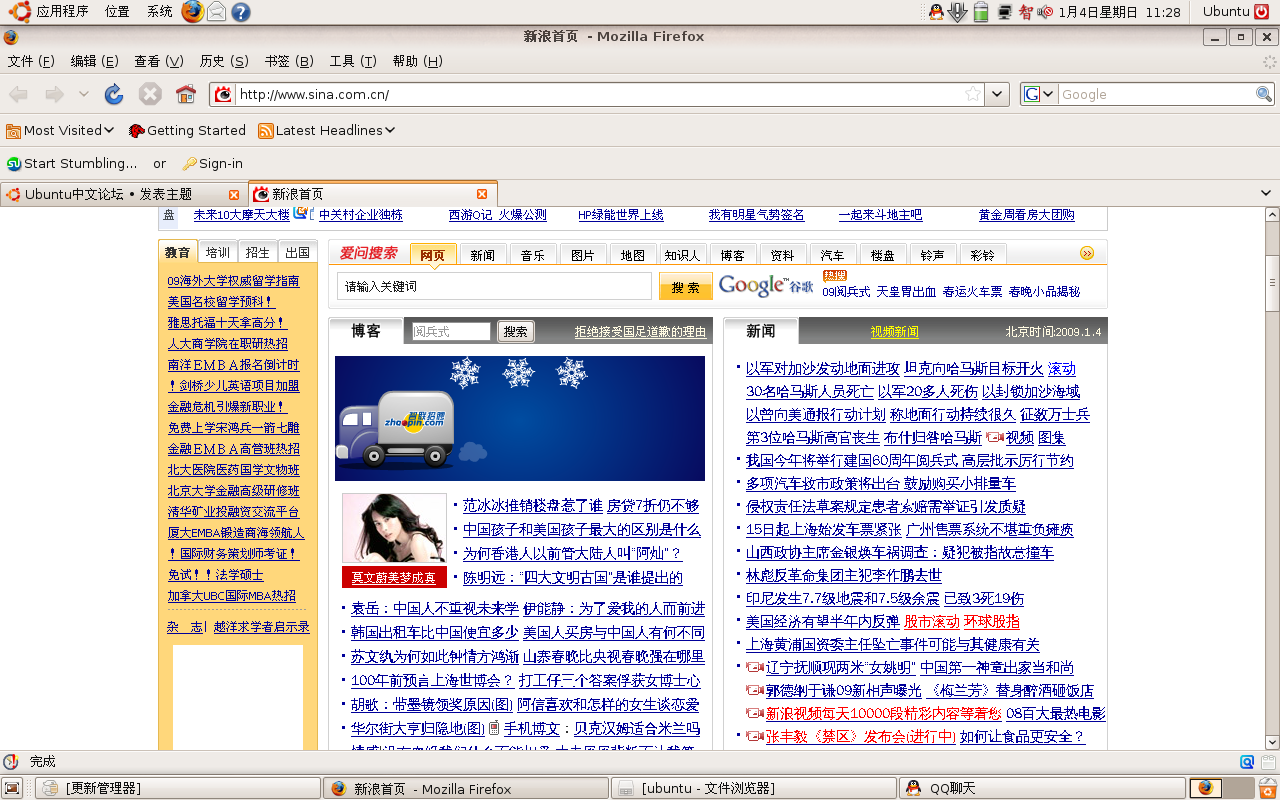Screen dimensions: 1280x800
Task: Click the Sina site icon in the address bar
Action: (223, 94)
